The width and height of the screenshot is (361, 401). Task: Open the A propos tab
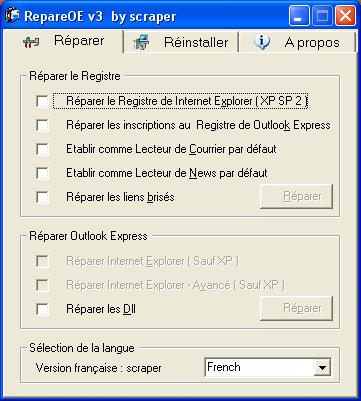pos(297,42)
